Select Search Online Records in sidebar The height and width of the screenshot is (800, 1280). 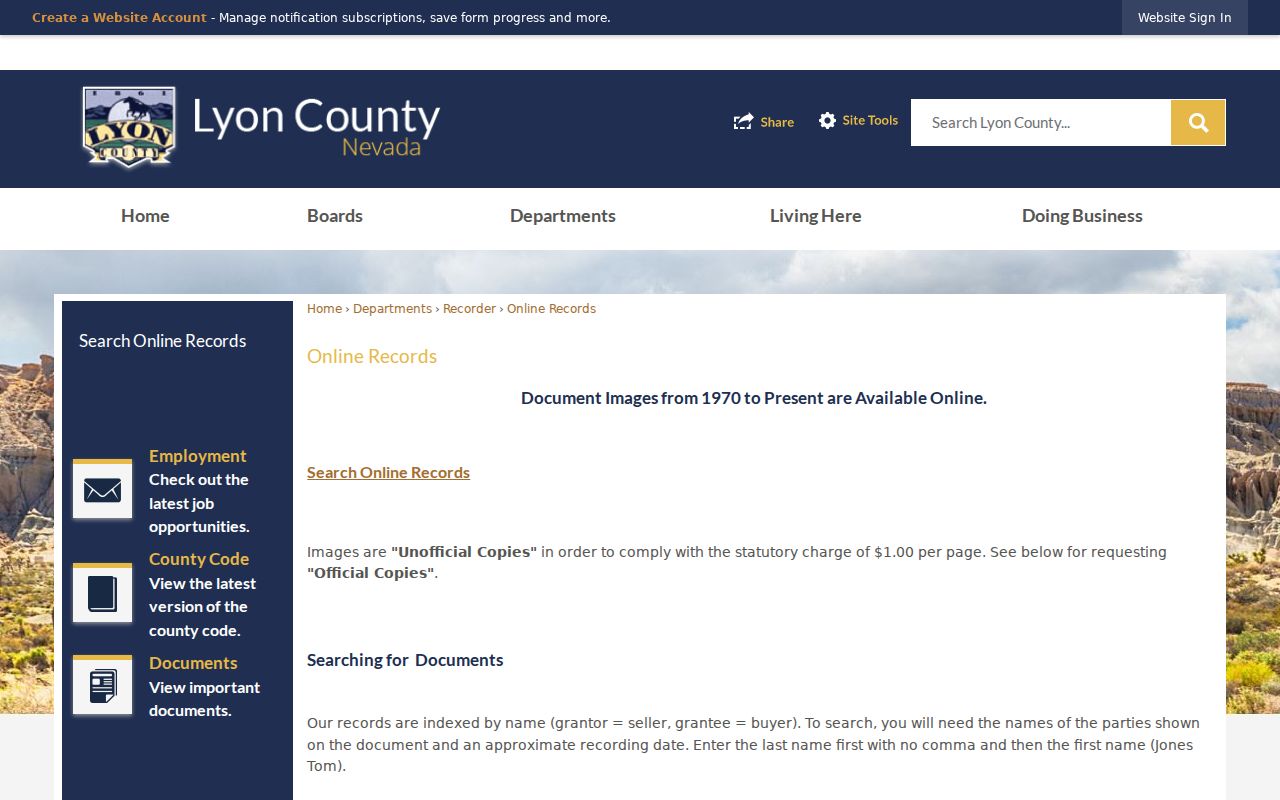click(162, 340)
